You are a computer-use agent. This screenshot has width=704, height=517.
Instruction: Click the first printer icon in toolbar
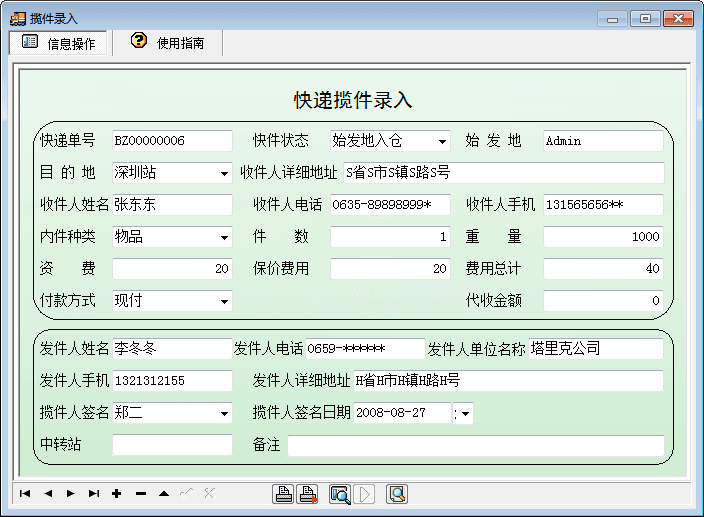(284, 493)
